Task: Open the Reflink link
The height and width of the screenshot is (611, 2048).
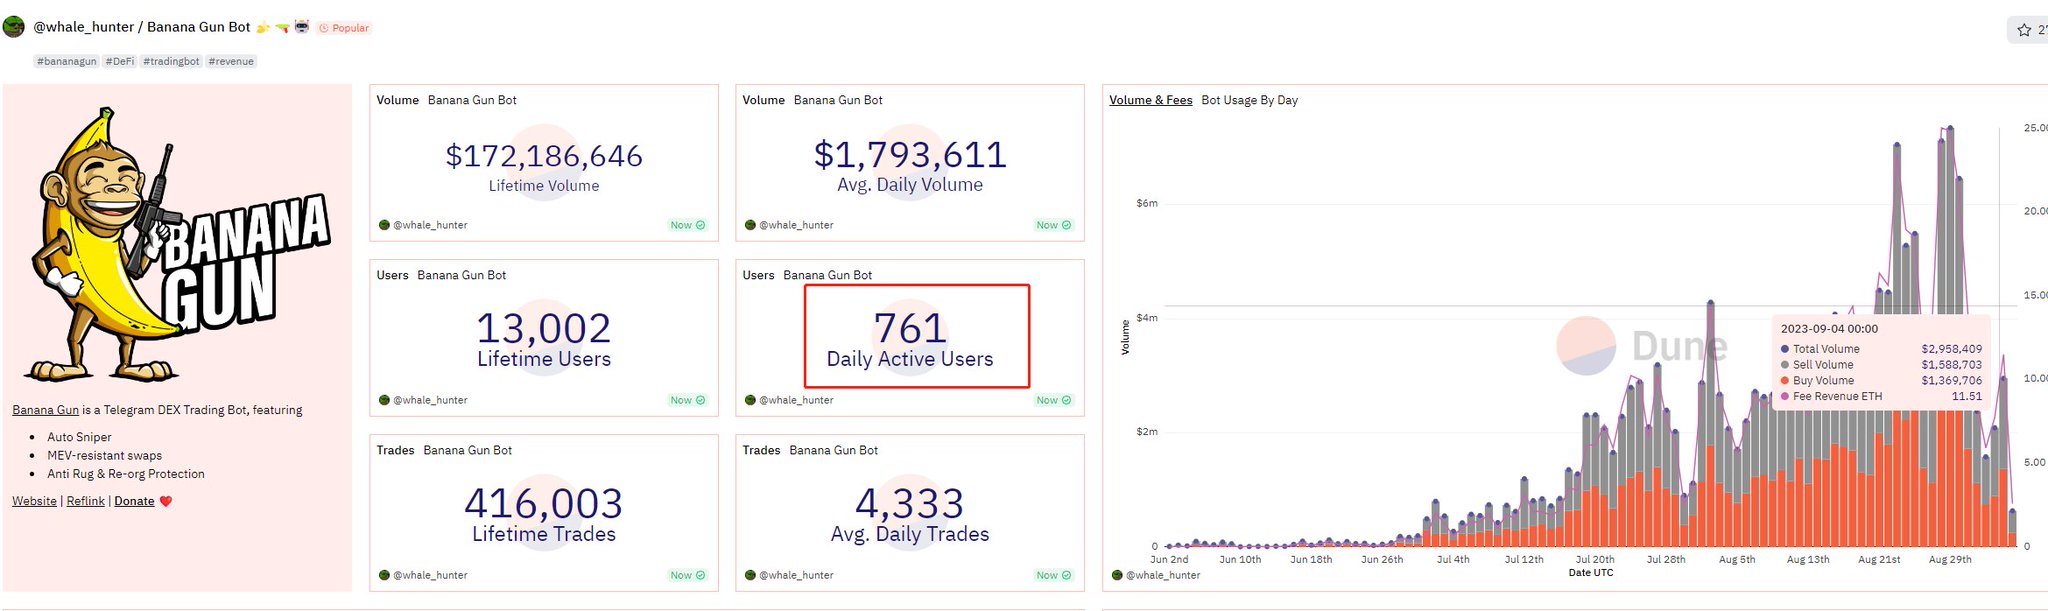Action: coord(86,501)
